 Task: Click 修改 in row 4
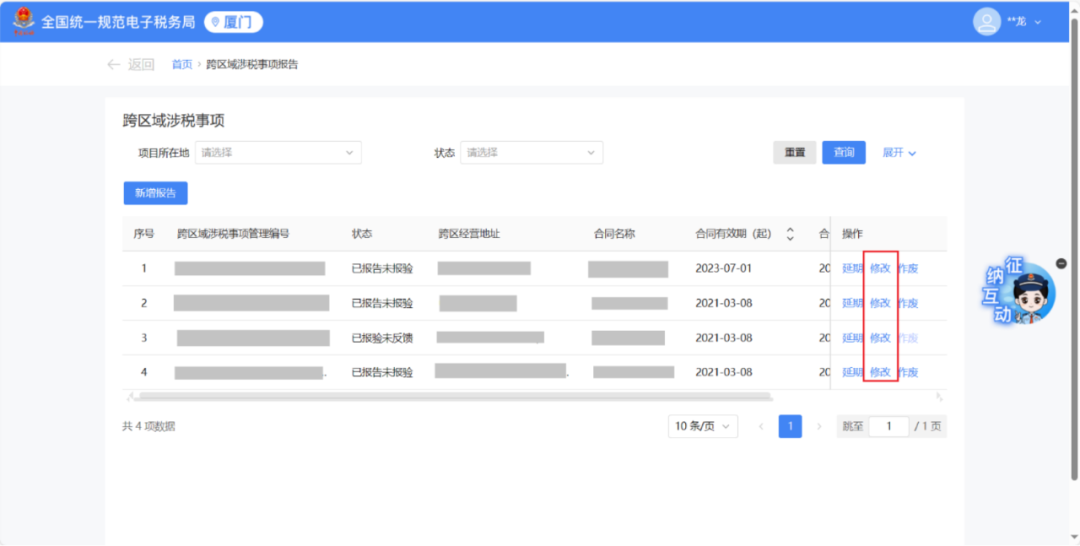pos(880,372)
